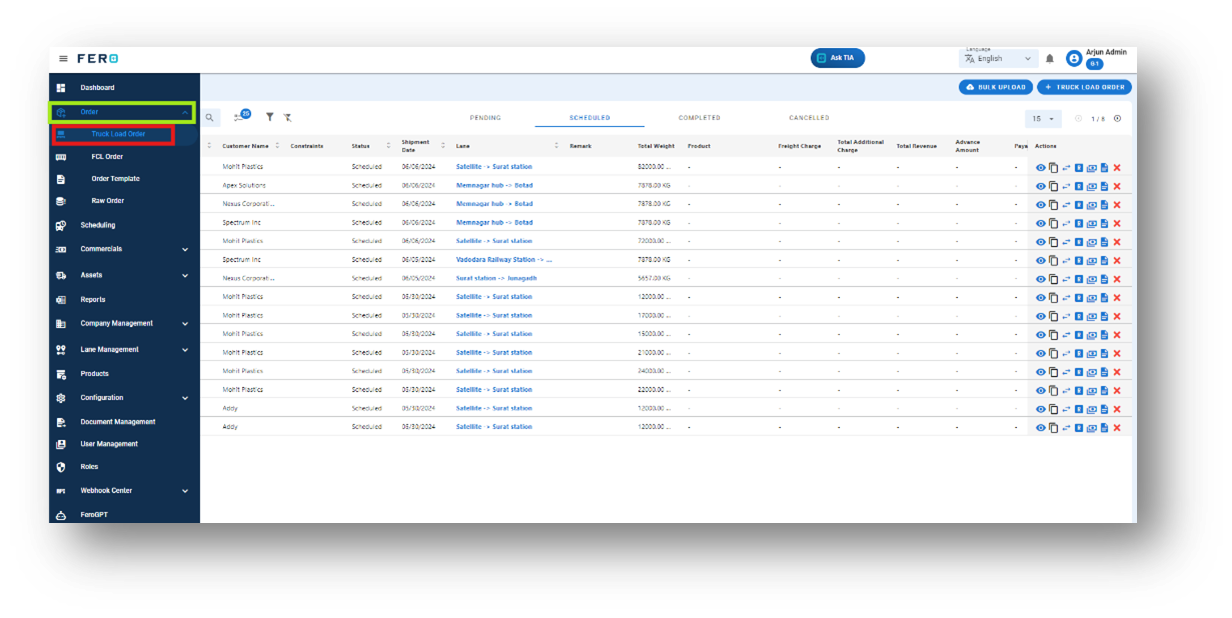
Task: Switch to the Cancelled tab
Action: (x=809, y=118)
